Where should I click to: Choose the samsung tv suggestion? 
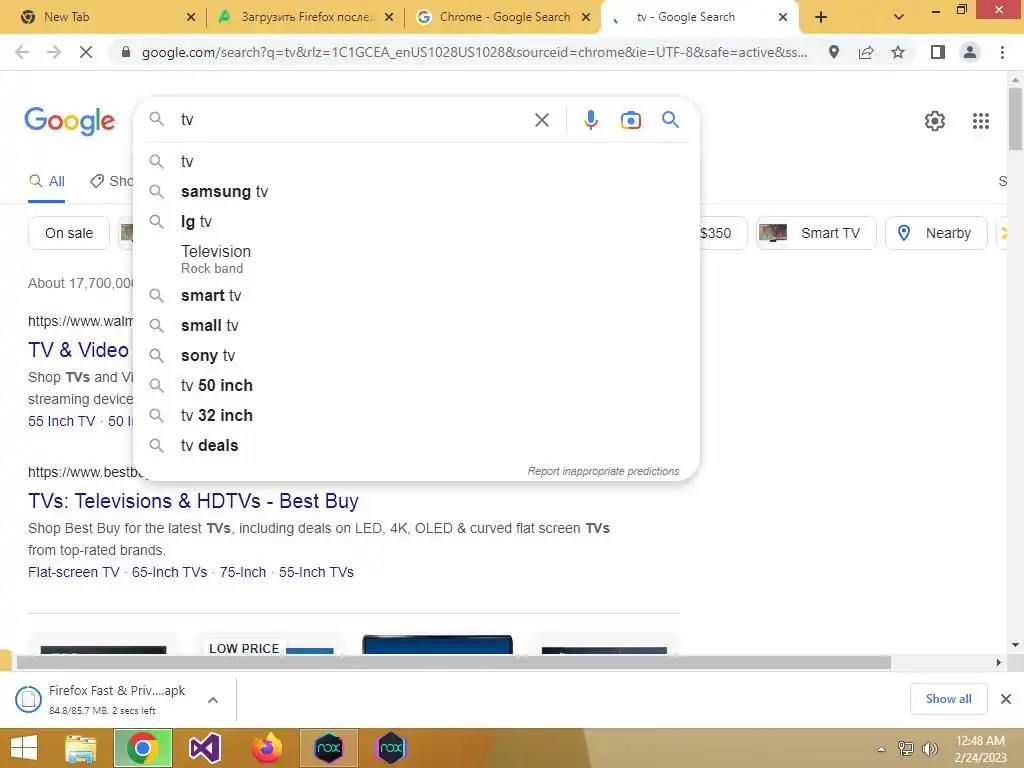point(416,191)
